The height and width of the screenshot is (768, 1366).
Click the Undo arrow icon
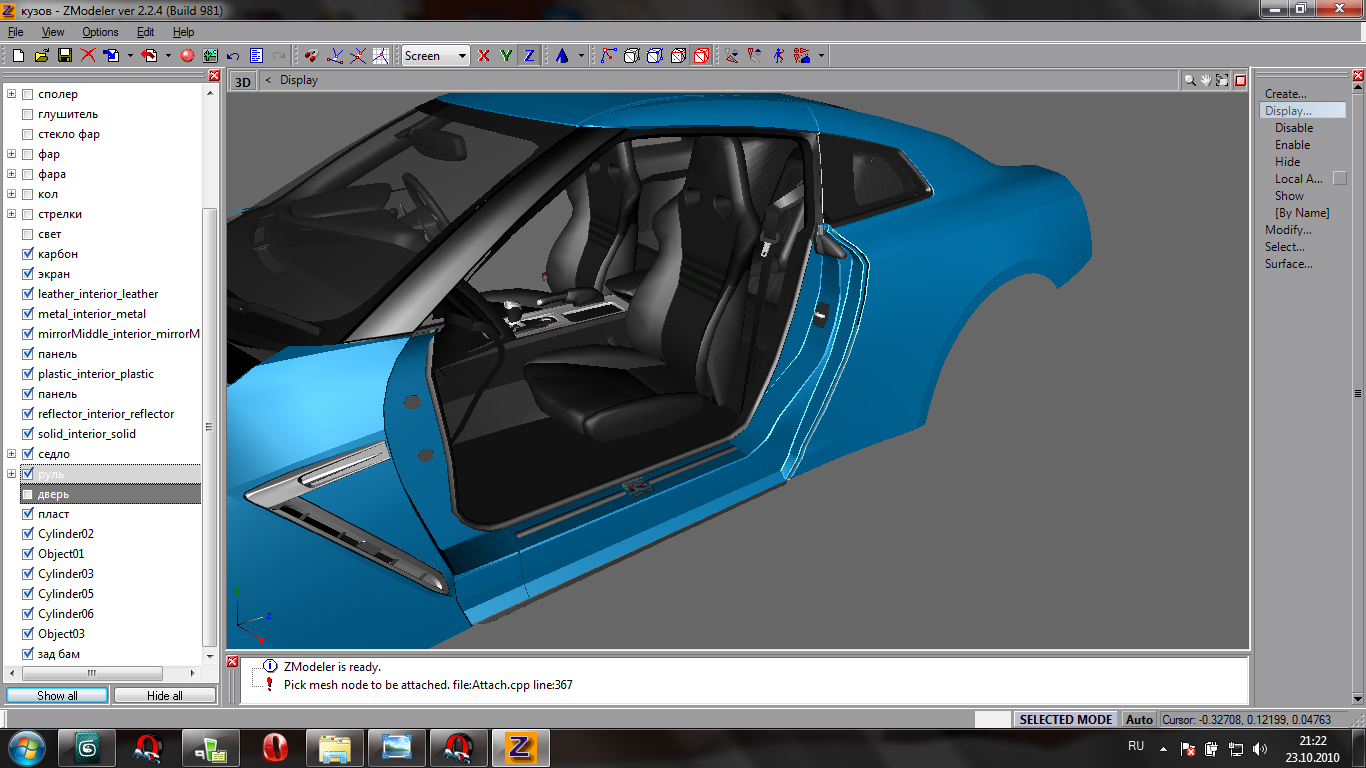coord(233,56)
